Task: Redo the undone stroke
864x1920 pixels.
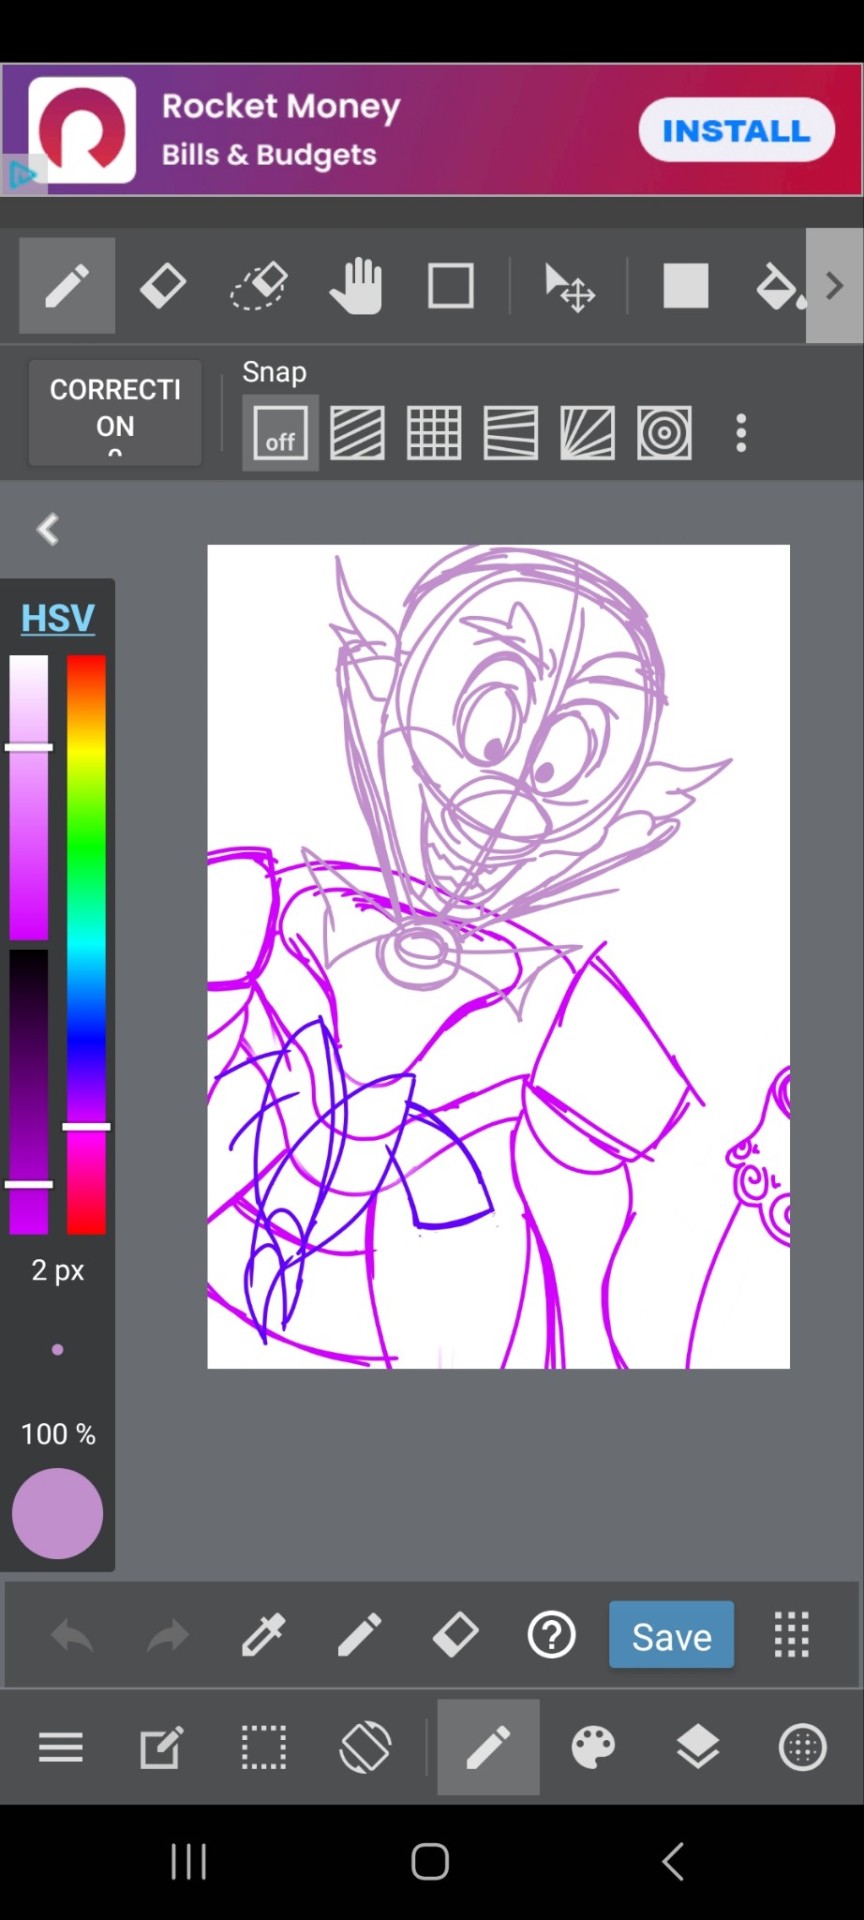Action: click(168, 1636)
